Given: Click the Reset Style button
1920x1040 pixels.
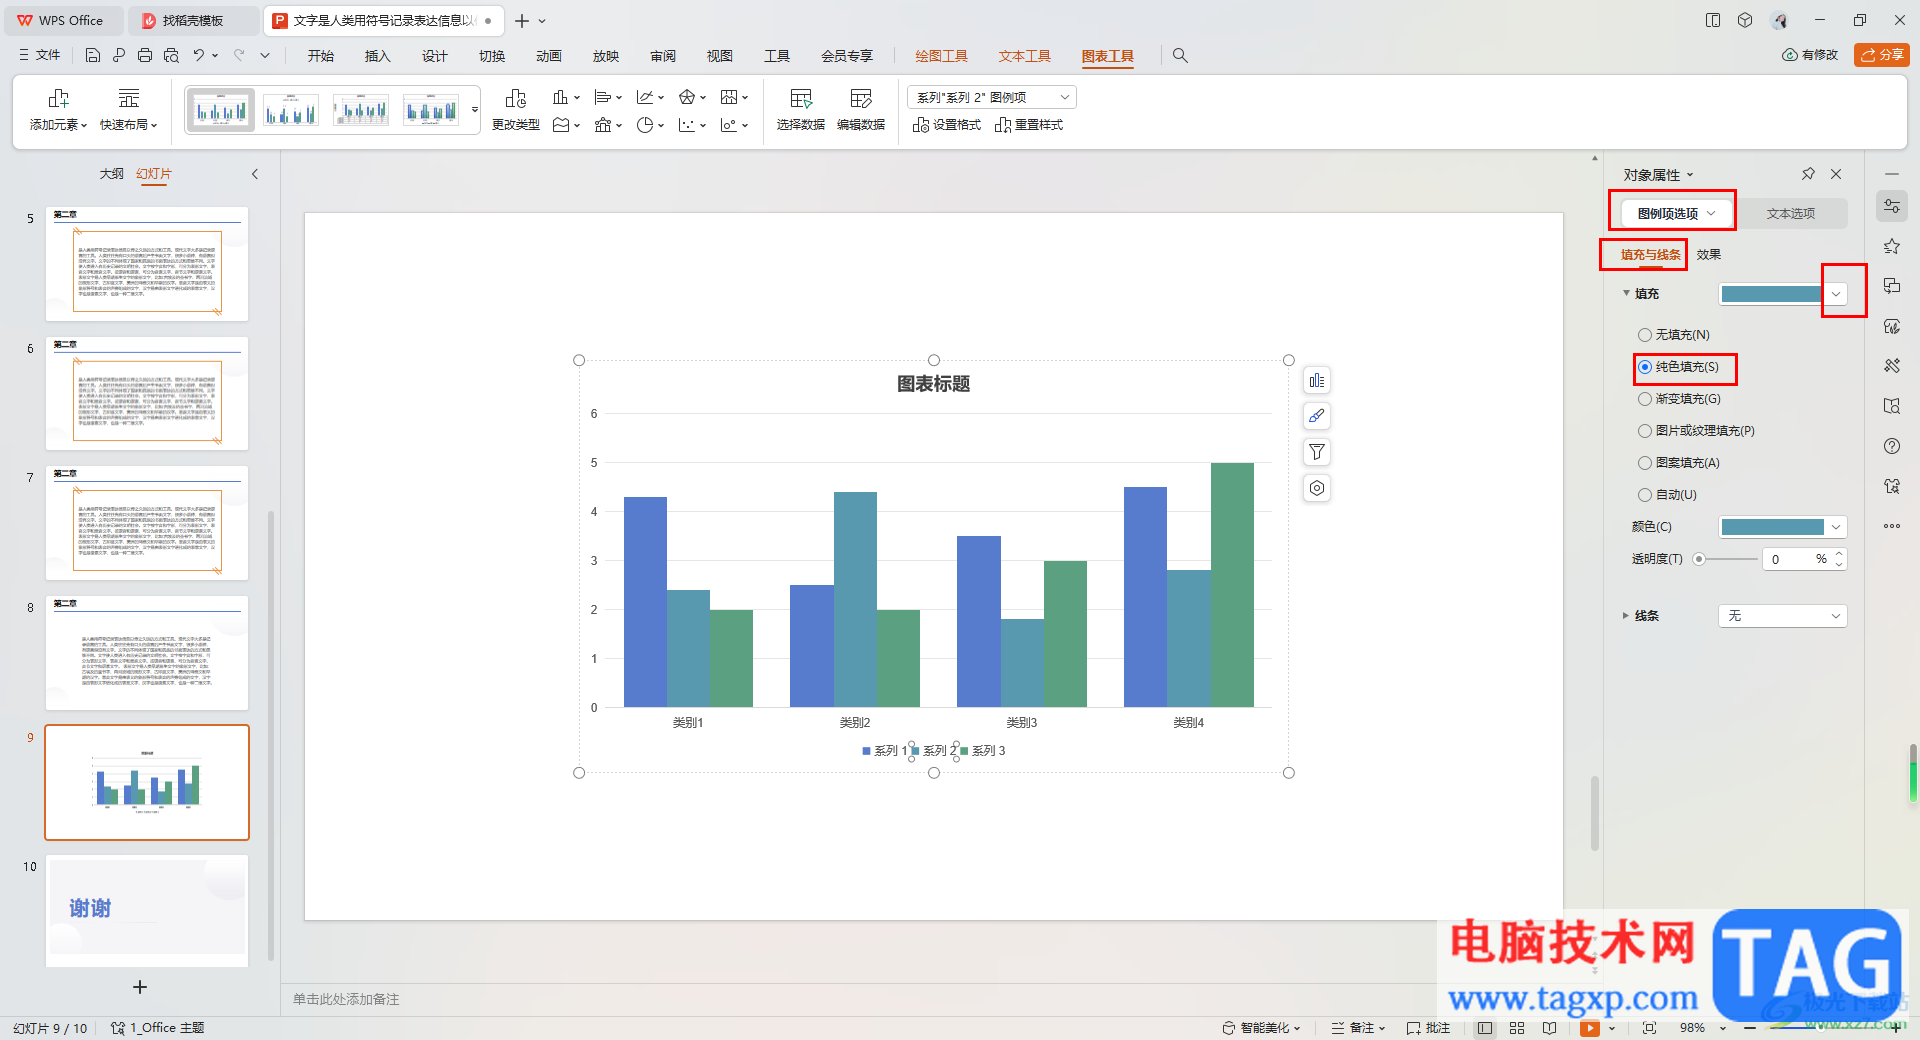Looking at the screenshot, I should coord(1029,125).
